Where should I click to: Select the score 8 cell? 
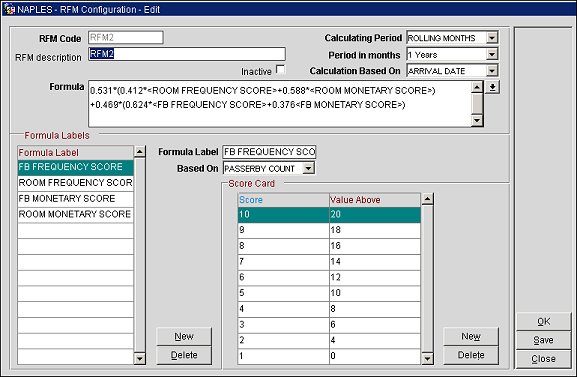tap(283, 246)
